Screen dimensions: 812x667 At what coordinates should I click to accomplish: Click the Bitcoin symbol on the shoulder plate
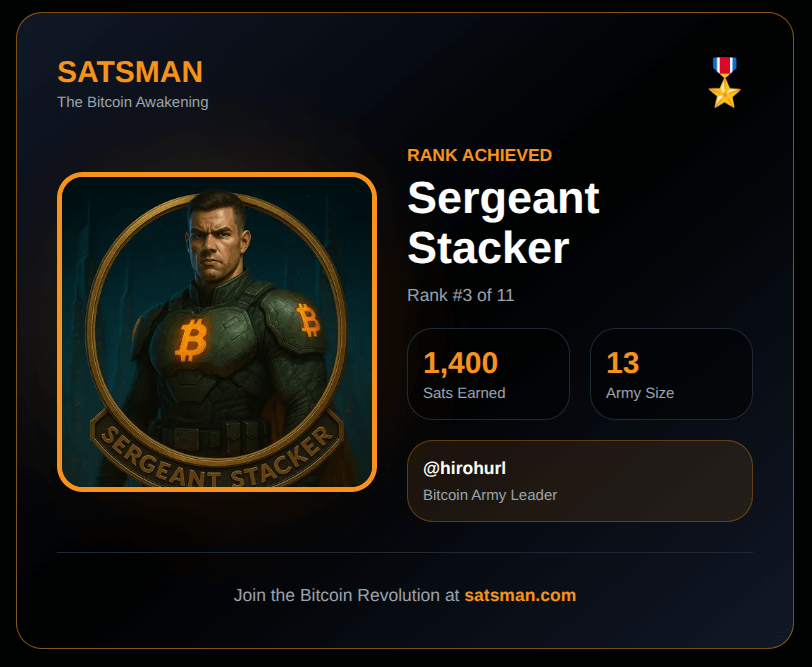point(308,320)
